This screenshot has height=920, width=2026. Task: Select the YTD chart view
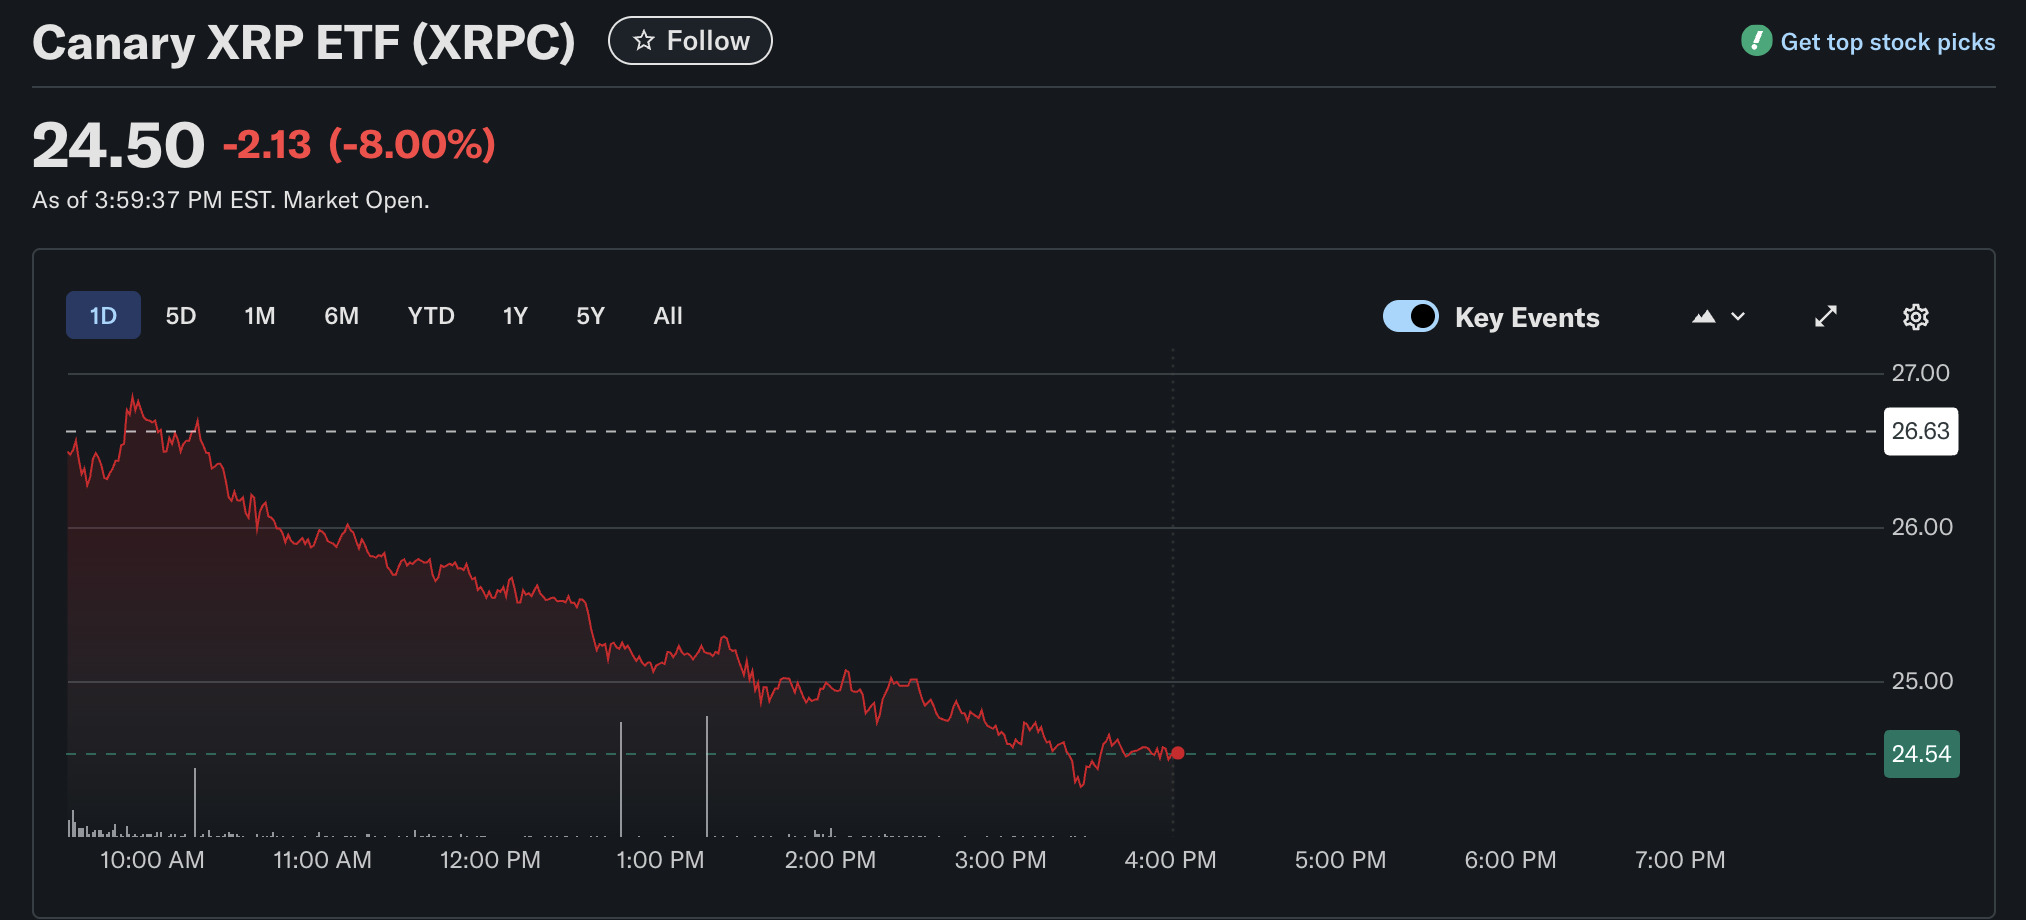(x=430, y=315)
